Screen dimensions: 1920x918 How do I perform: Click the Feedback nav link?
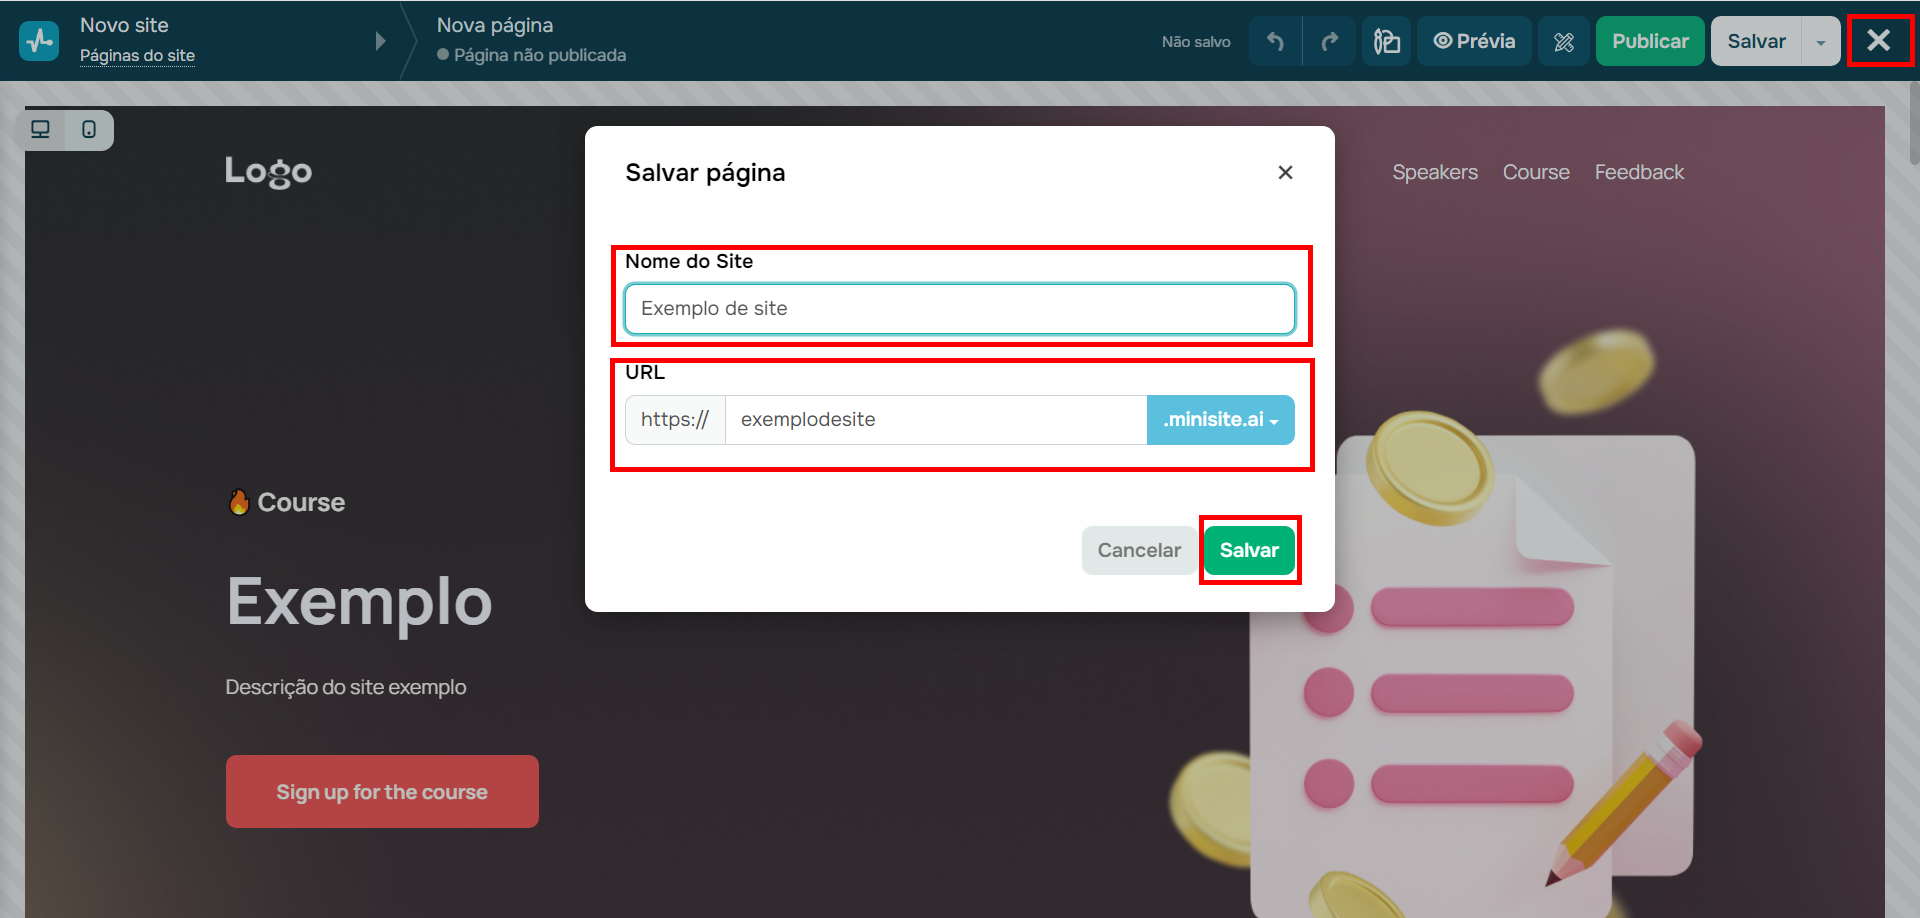pyautogui.click(x=1639, y=172)
